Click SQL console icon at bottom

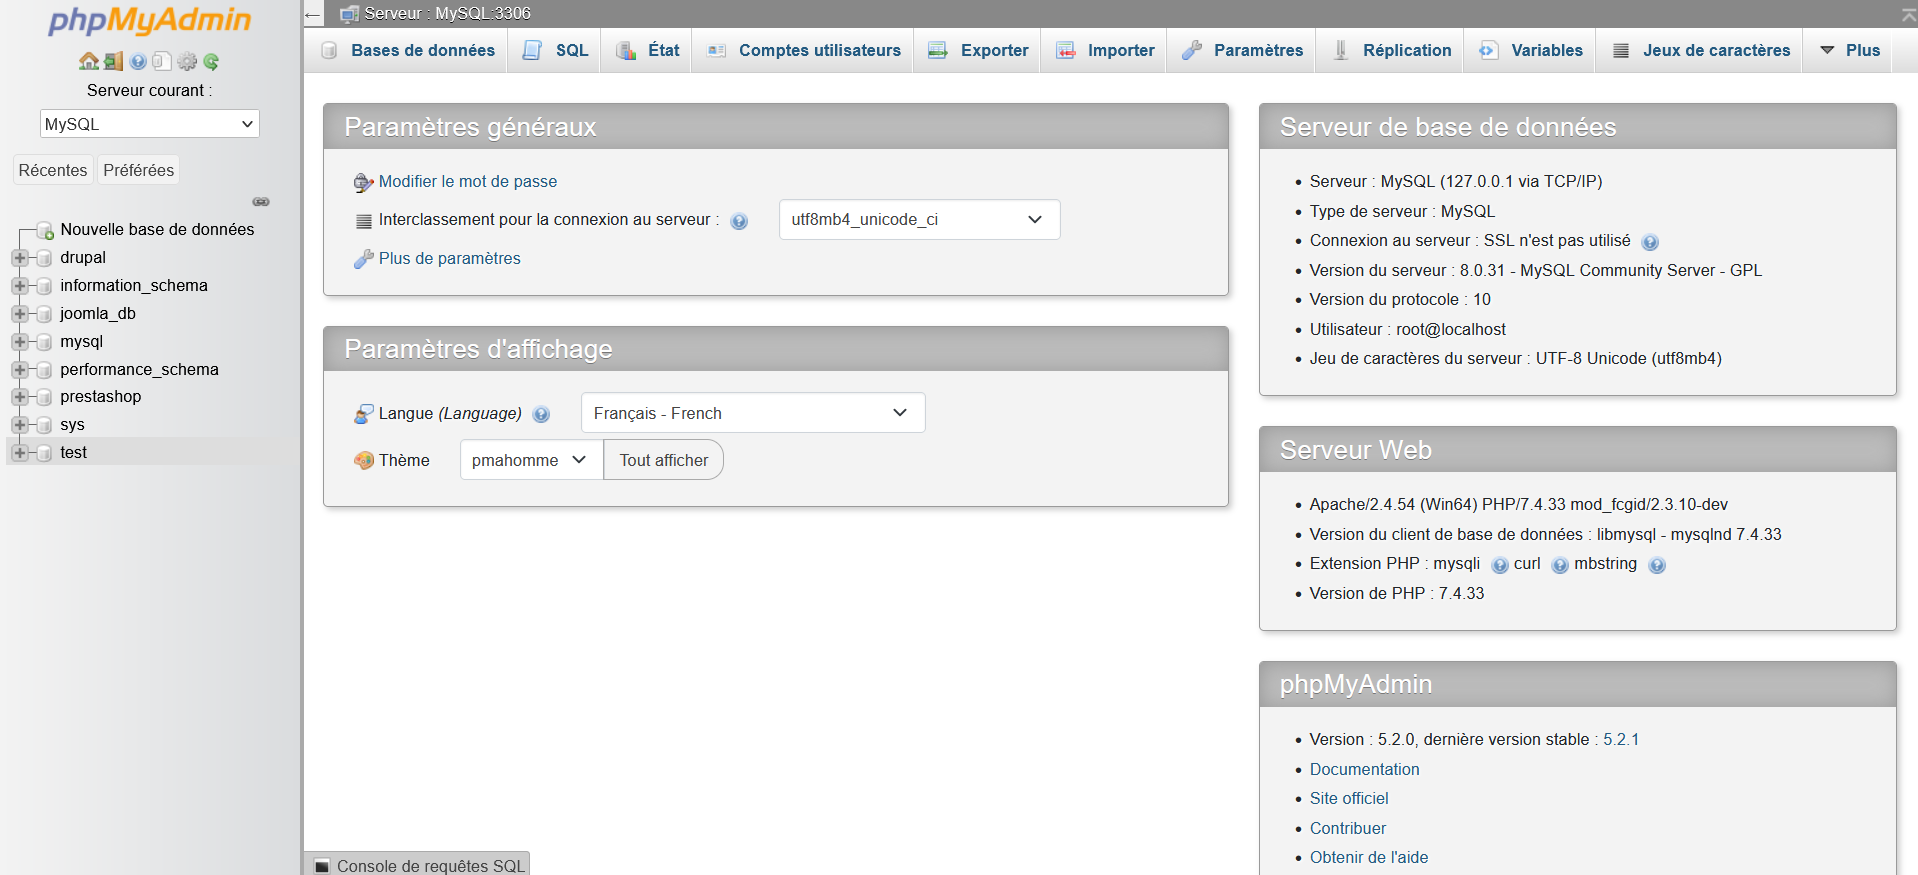point(322,866)
